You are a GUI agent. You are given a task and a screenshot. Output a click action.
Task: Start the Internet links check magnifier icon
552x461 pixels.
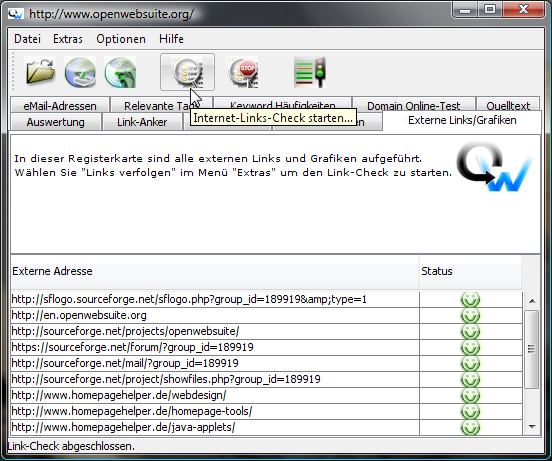point(187,72)
